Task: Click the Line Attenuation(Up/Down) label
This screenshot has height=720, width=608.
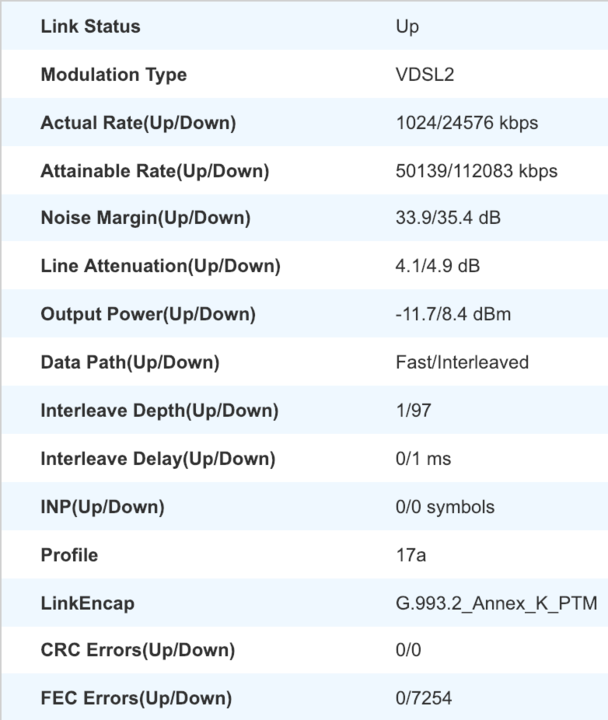Action: (160, 266)
